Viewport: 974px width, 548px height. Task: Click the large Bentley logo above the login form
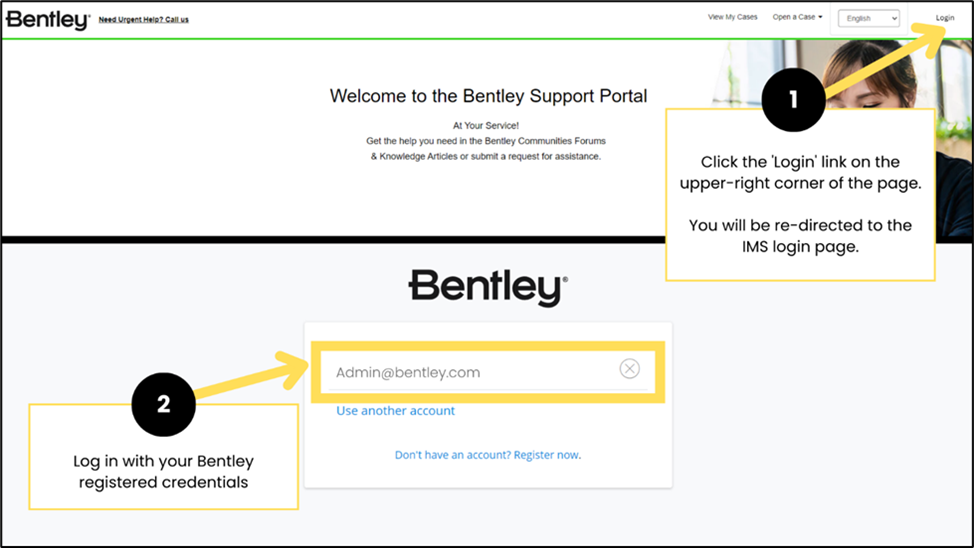pyautogui.click(x=488, y=287)
